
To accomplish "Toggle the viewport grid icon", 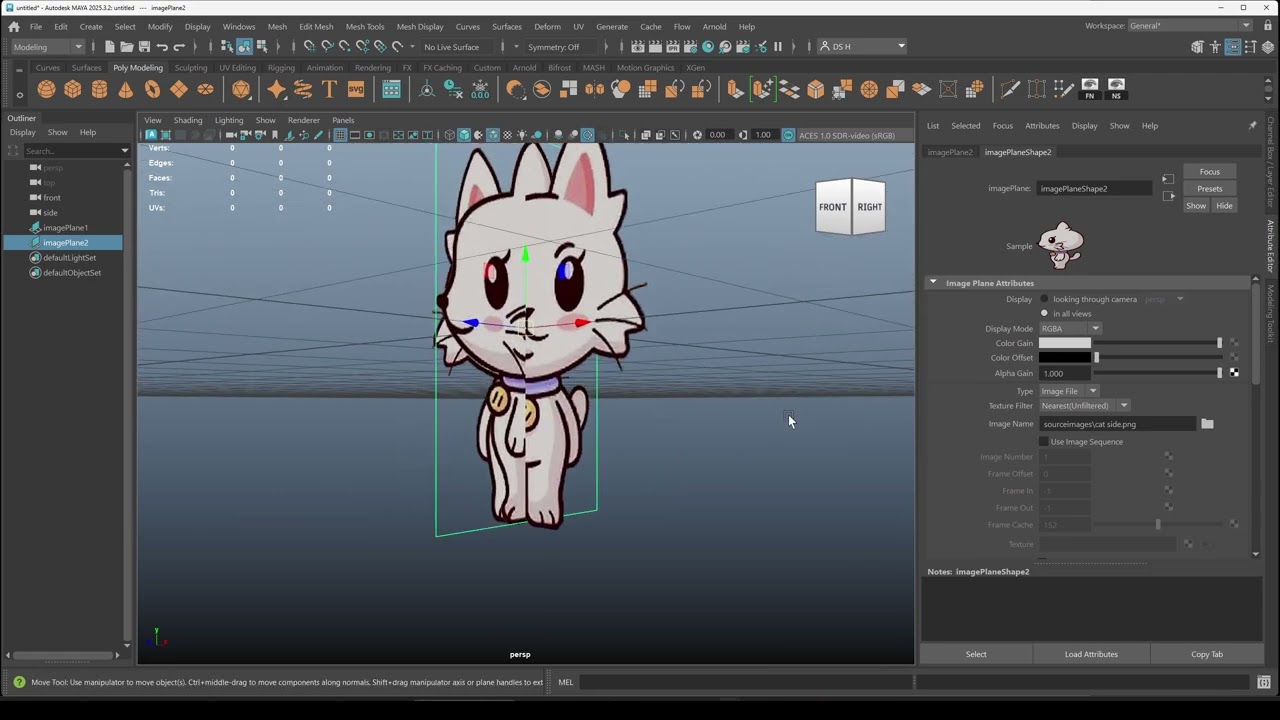I will (x=340, y=135).
